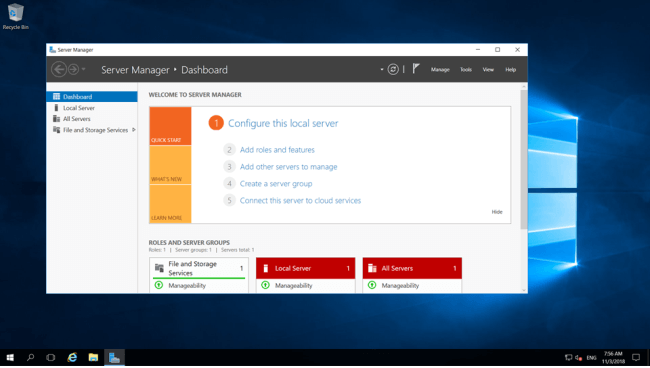Click the All Servers sidebar icon
Screen dimensions: 650x368
tap(56, 119)
